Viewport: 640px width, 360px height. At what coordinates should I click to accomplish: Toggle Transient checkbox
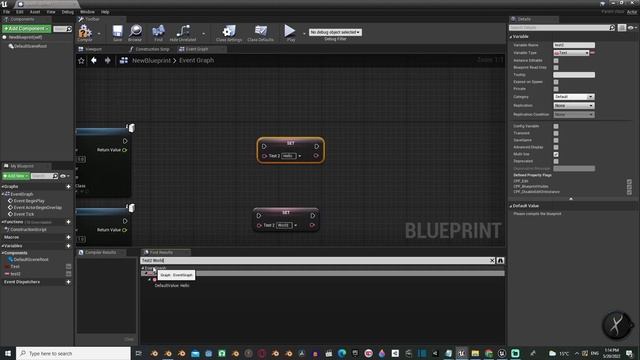556,133
